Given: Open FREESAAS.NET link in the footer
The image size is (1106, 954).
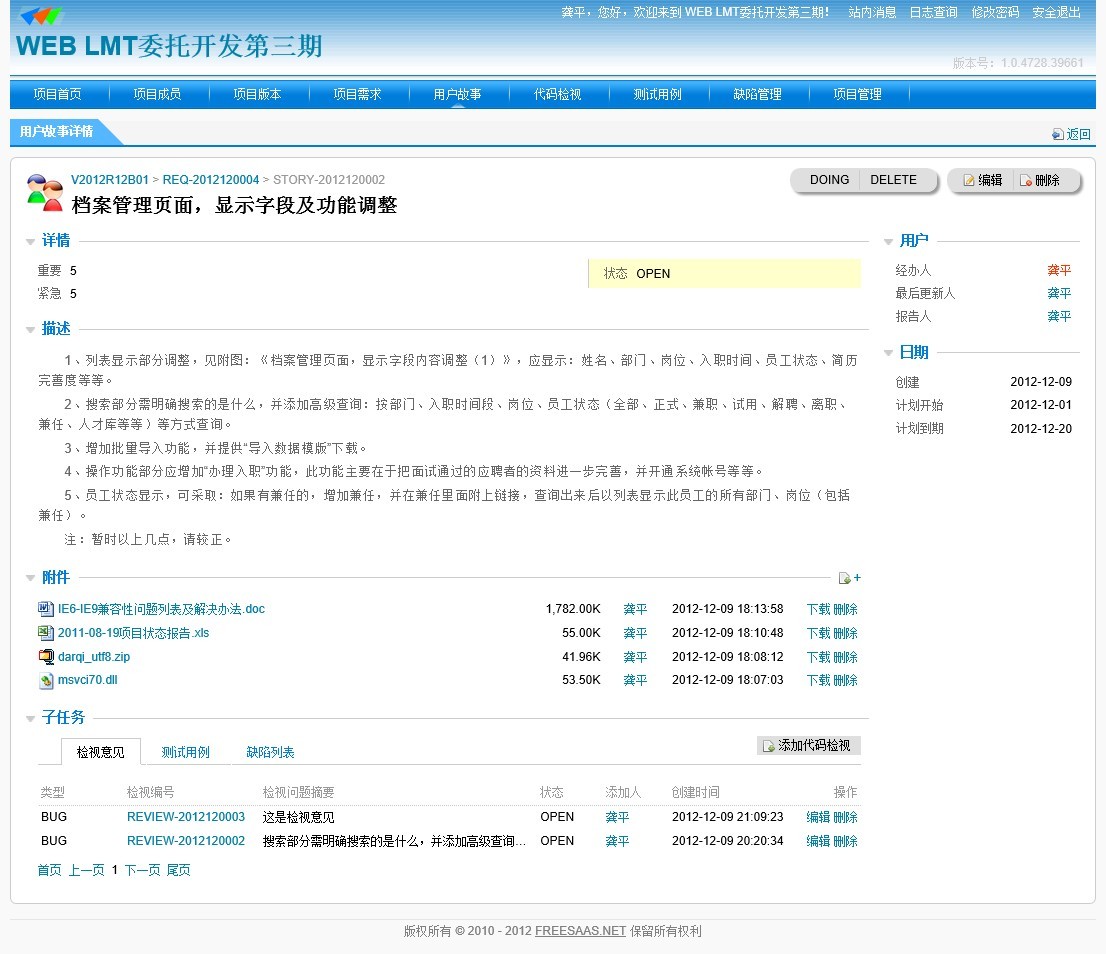Looking at the screenshot, I should pos(581,931).
